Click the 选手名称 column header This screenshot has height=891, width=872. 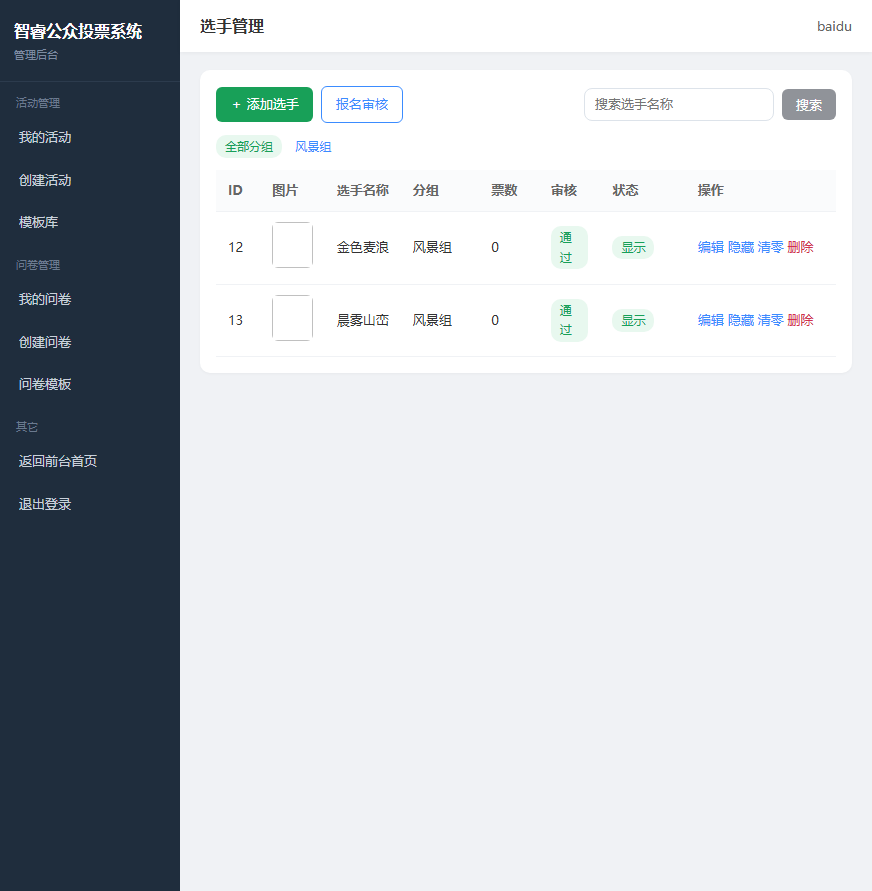click(x=362, y=190)
